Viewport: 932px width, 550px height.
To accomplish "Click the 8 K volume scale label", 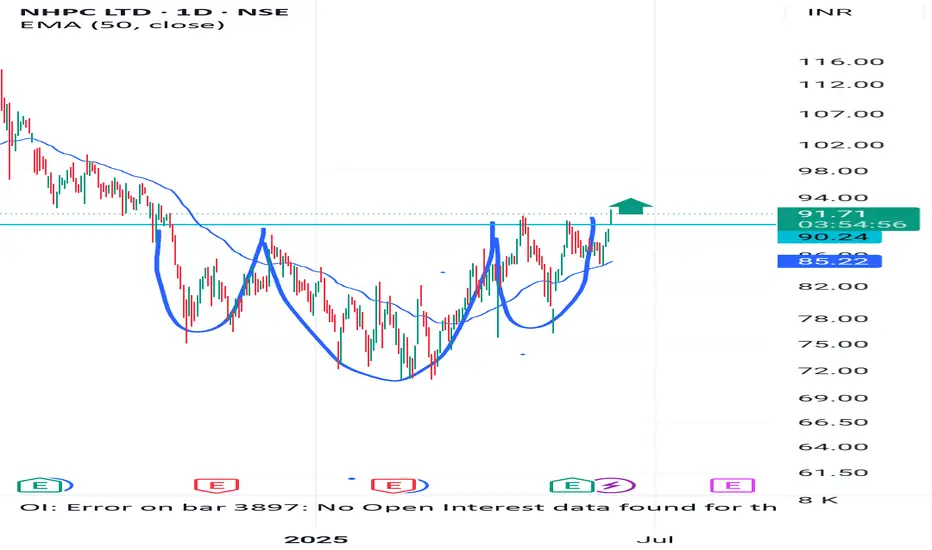I will pos(818,499).
